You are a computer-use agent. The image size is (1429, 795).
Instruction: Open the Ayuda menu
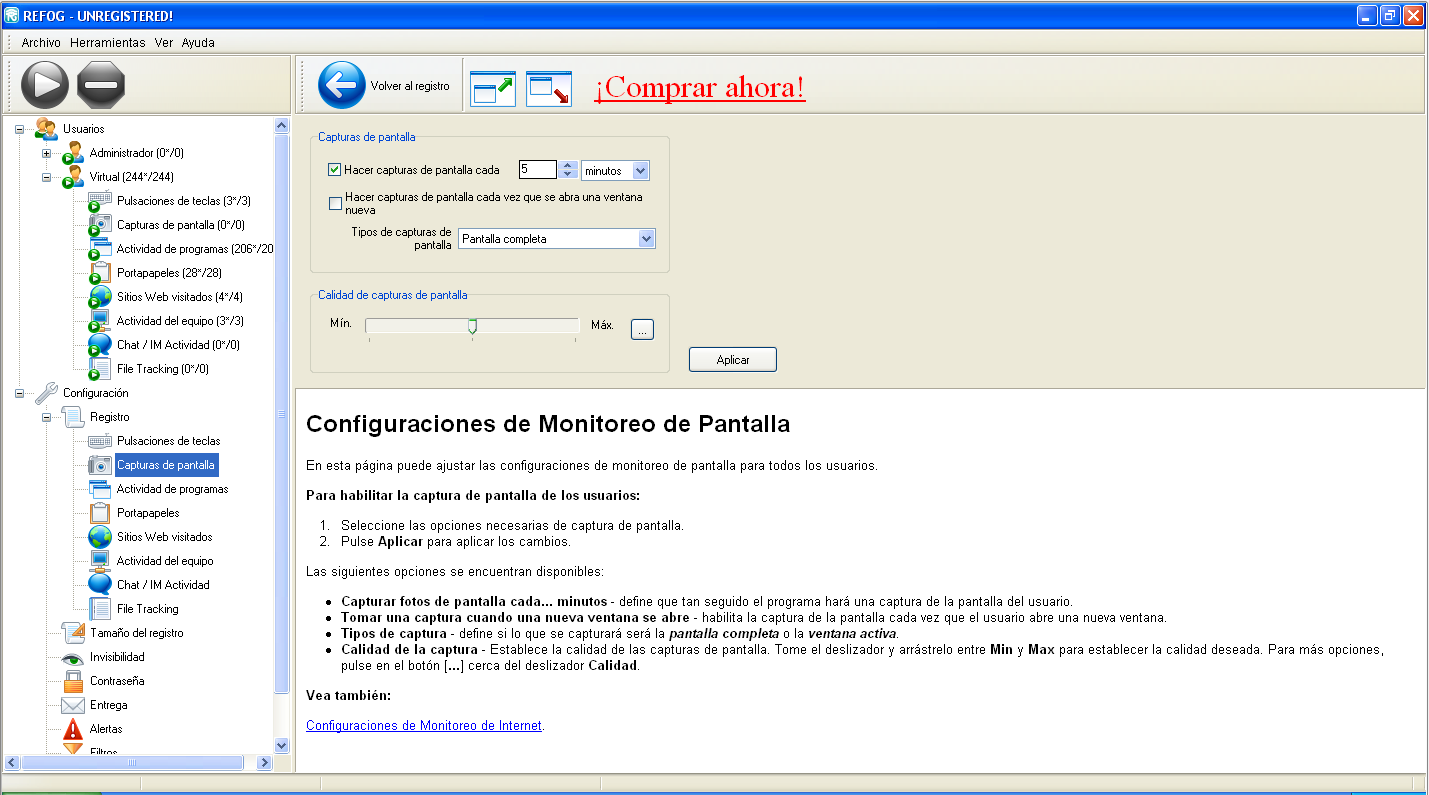198,43
